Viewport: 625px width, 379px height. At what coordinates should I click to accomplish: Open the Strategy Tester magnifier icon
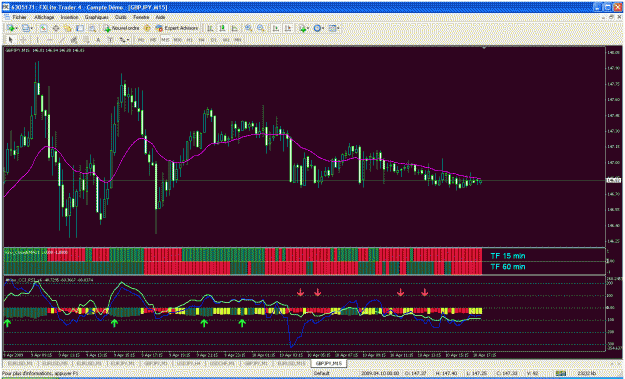92,28
